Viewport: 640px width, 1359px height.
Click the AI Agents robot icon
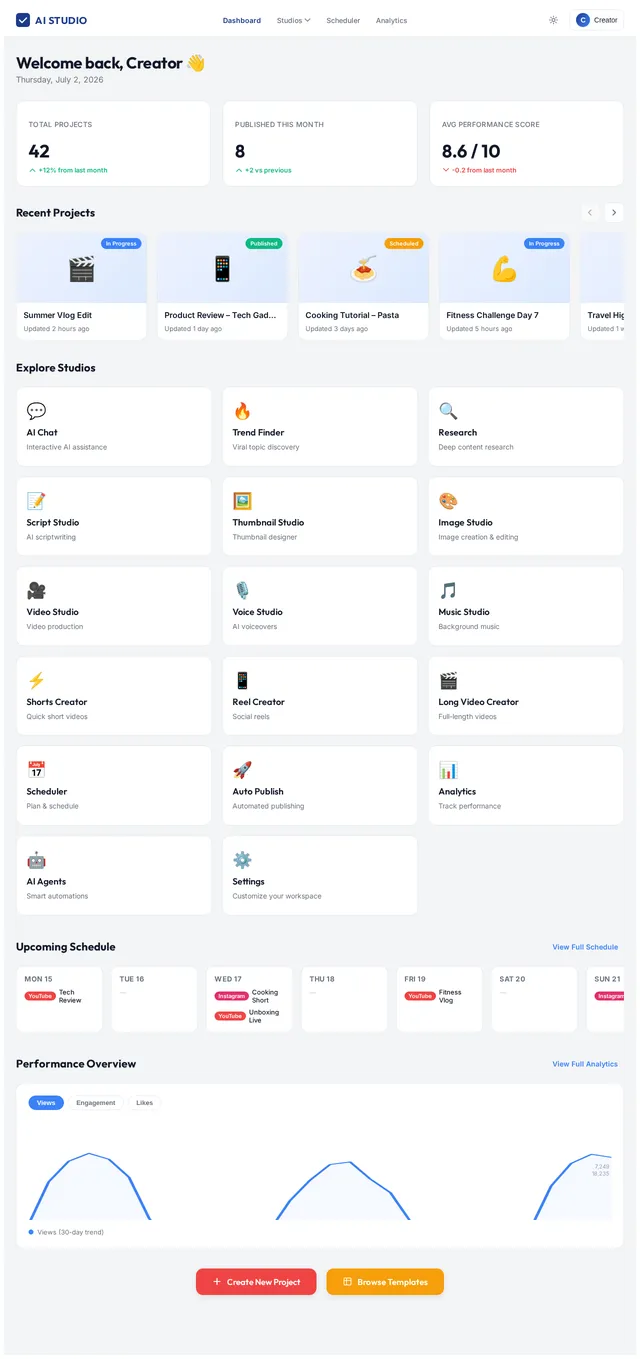click(x=36, y=860)
